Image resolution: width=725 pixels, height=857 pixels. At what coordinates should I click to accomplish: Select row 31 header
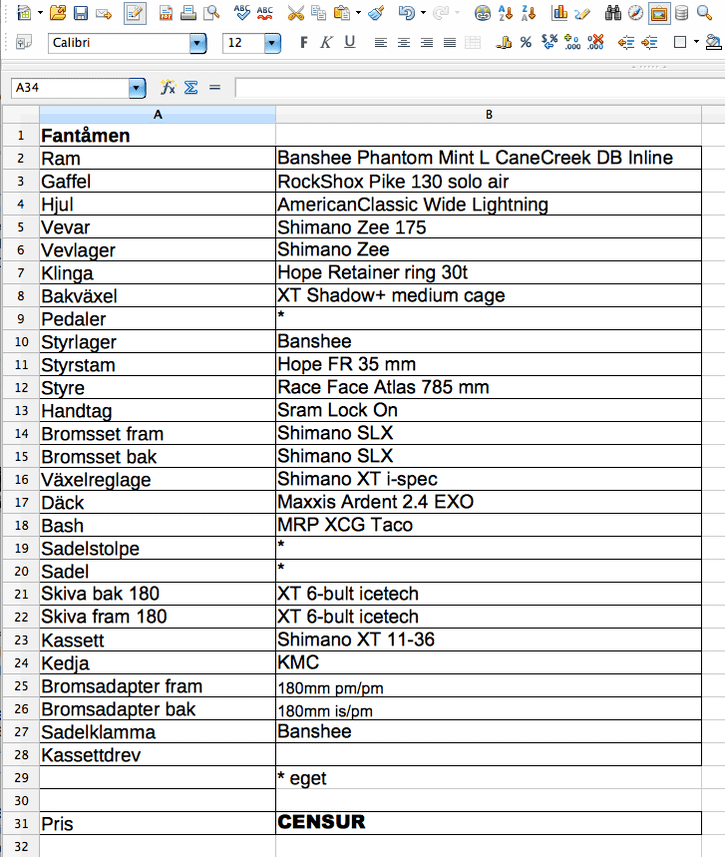21,823
